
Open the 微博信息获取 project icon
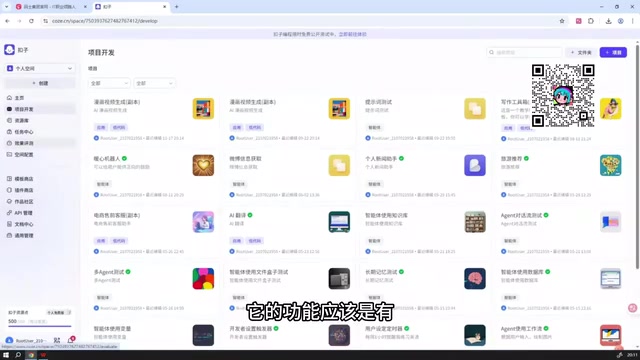[x=339, y=165]
